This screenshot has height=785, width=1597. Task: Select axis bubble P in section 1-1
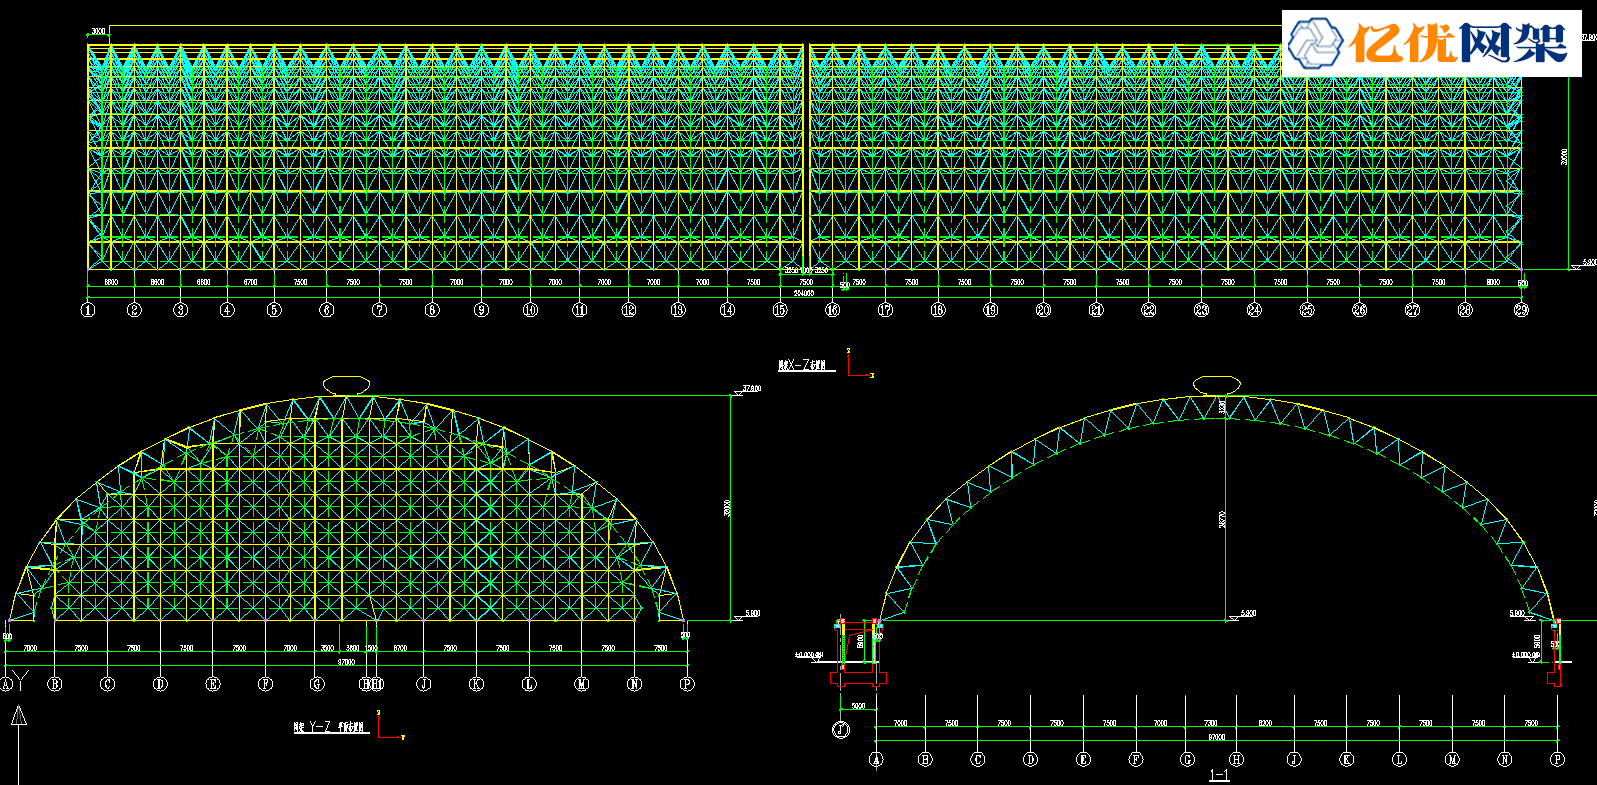[x=1557, y=760]
